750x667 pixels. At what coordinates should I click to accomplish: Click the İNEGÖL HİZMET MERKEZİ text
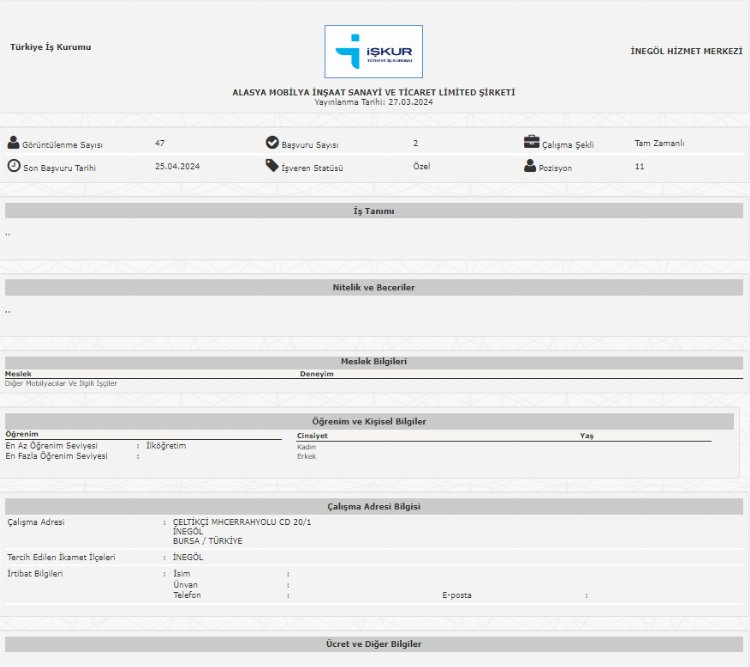tap(686, 51)
